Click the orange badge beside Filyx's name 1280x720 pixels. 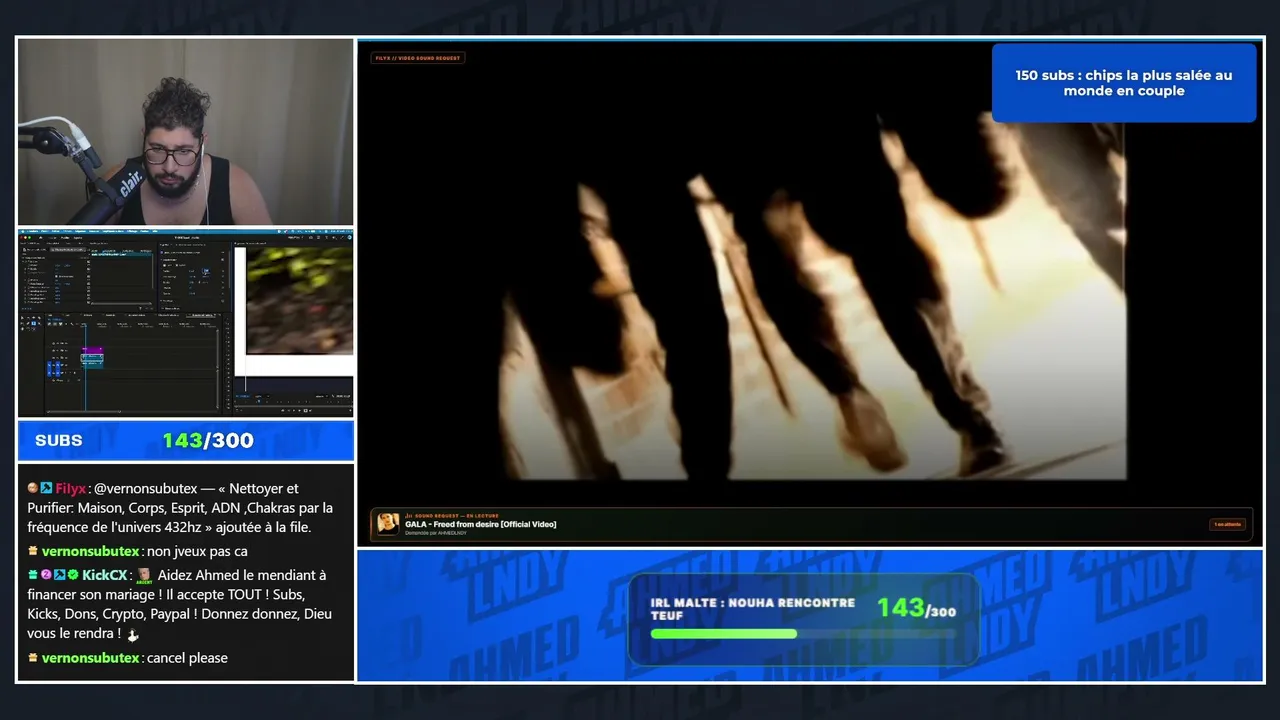point(33,489)
